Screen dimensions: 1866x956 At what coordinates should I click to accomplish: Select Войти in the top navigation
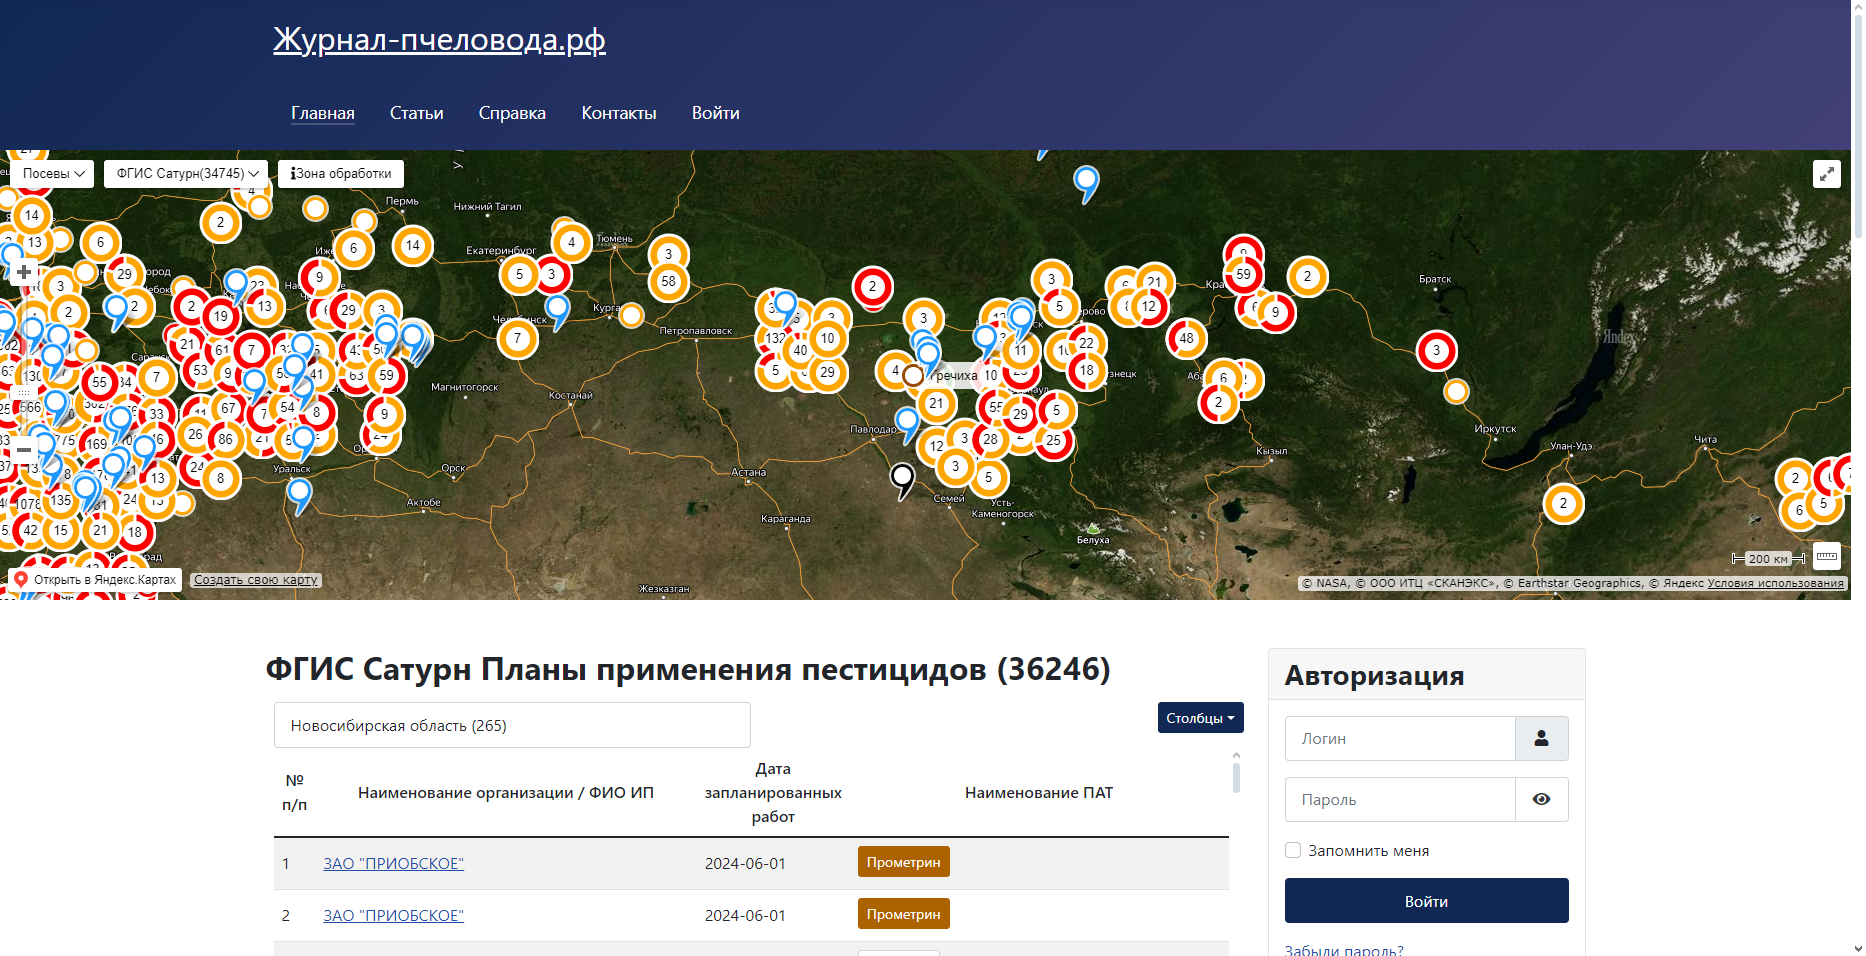point(716,113)
